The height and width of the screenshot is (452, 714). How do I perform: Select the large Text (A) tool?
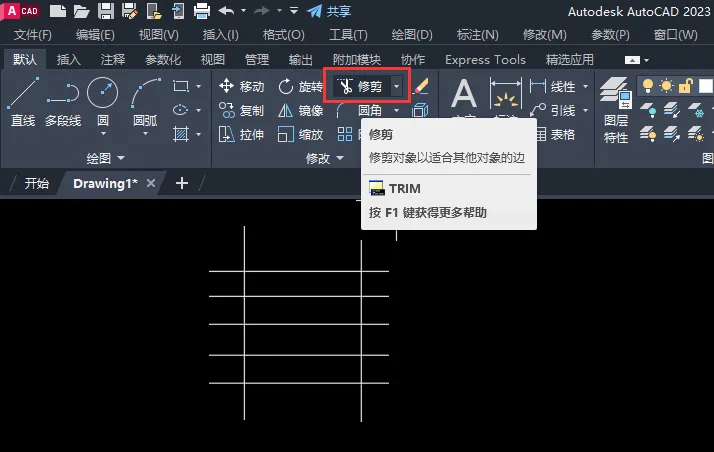(464, 94)
